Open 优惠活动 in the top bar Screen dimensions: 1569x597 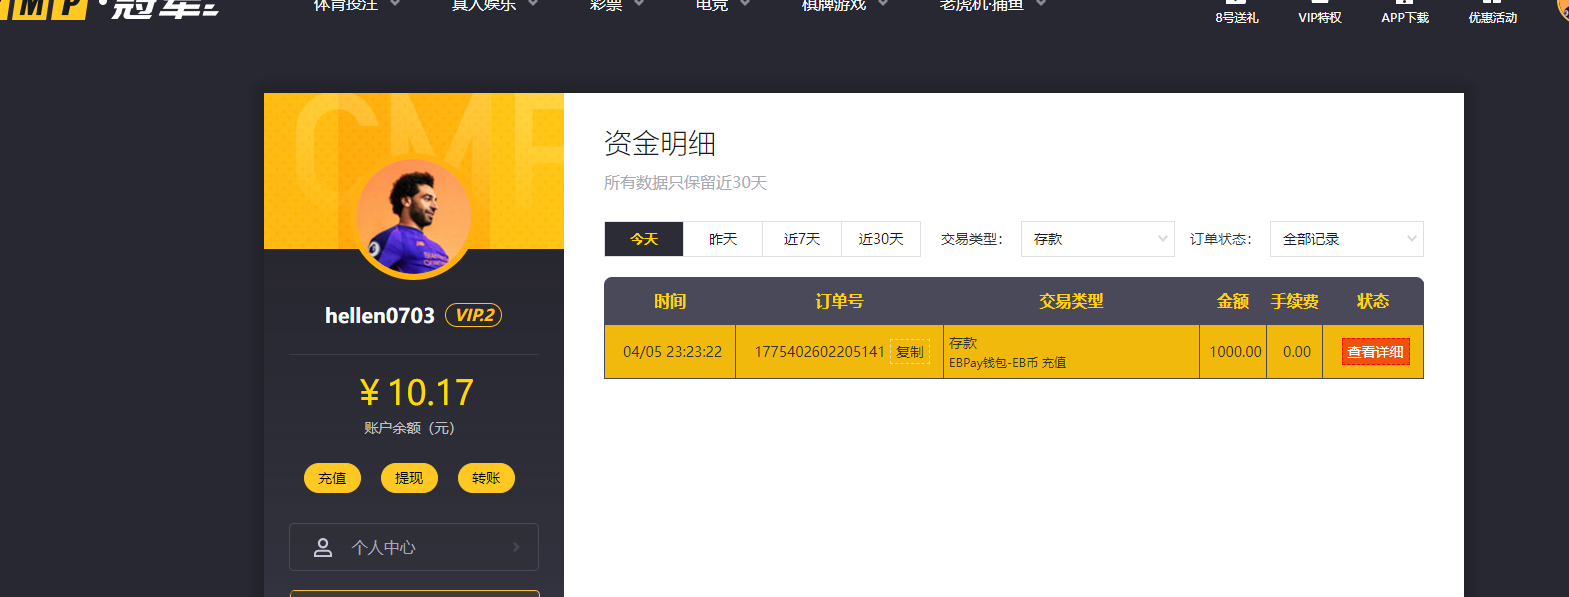click(x=1492, y=12)
